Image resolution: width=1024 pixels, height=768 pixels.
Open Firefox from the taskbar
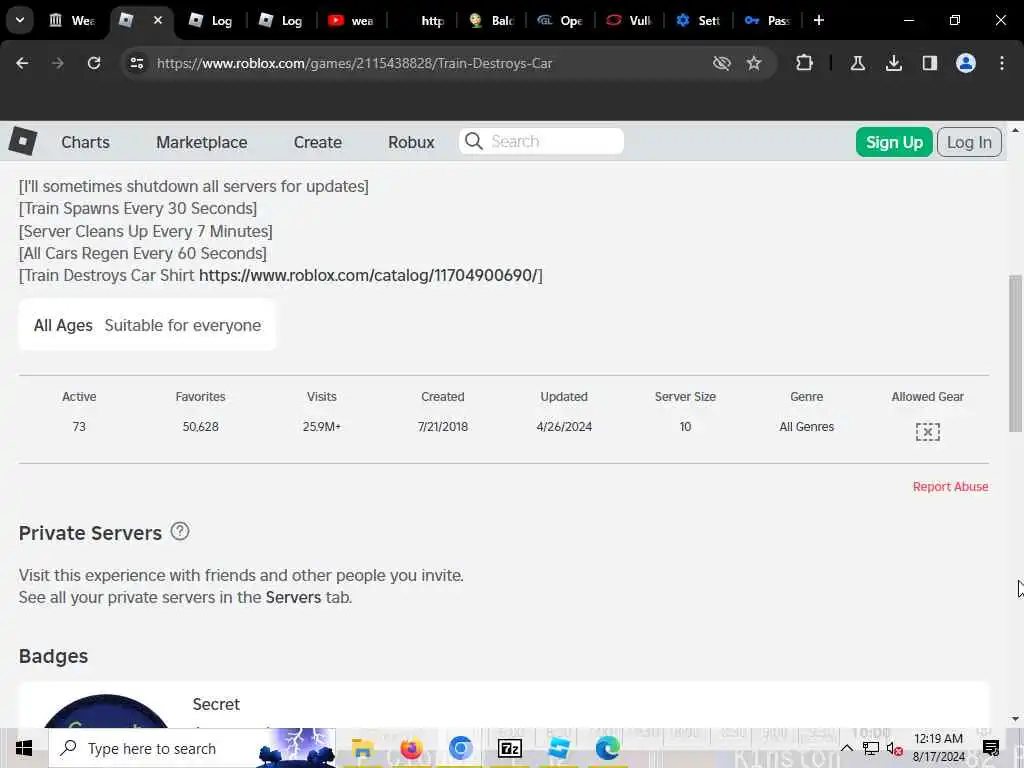pos(411,748)
